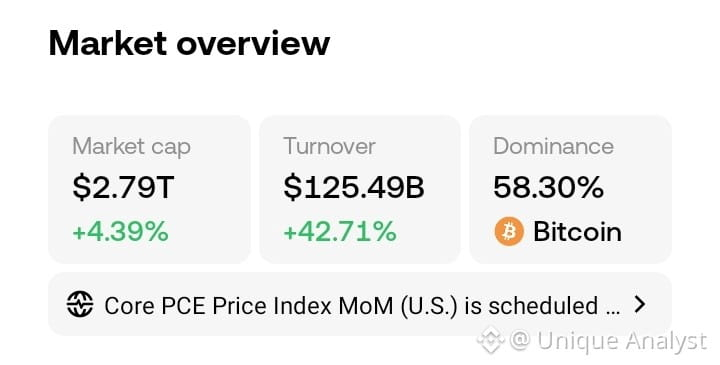Click the $125.49B turnover value
The image size is (720, 365).
pyautogui.click(x=354, y=187)
